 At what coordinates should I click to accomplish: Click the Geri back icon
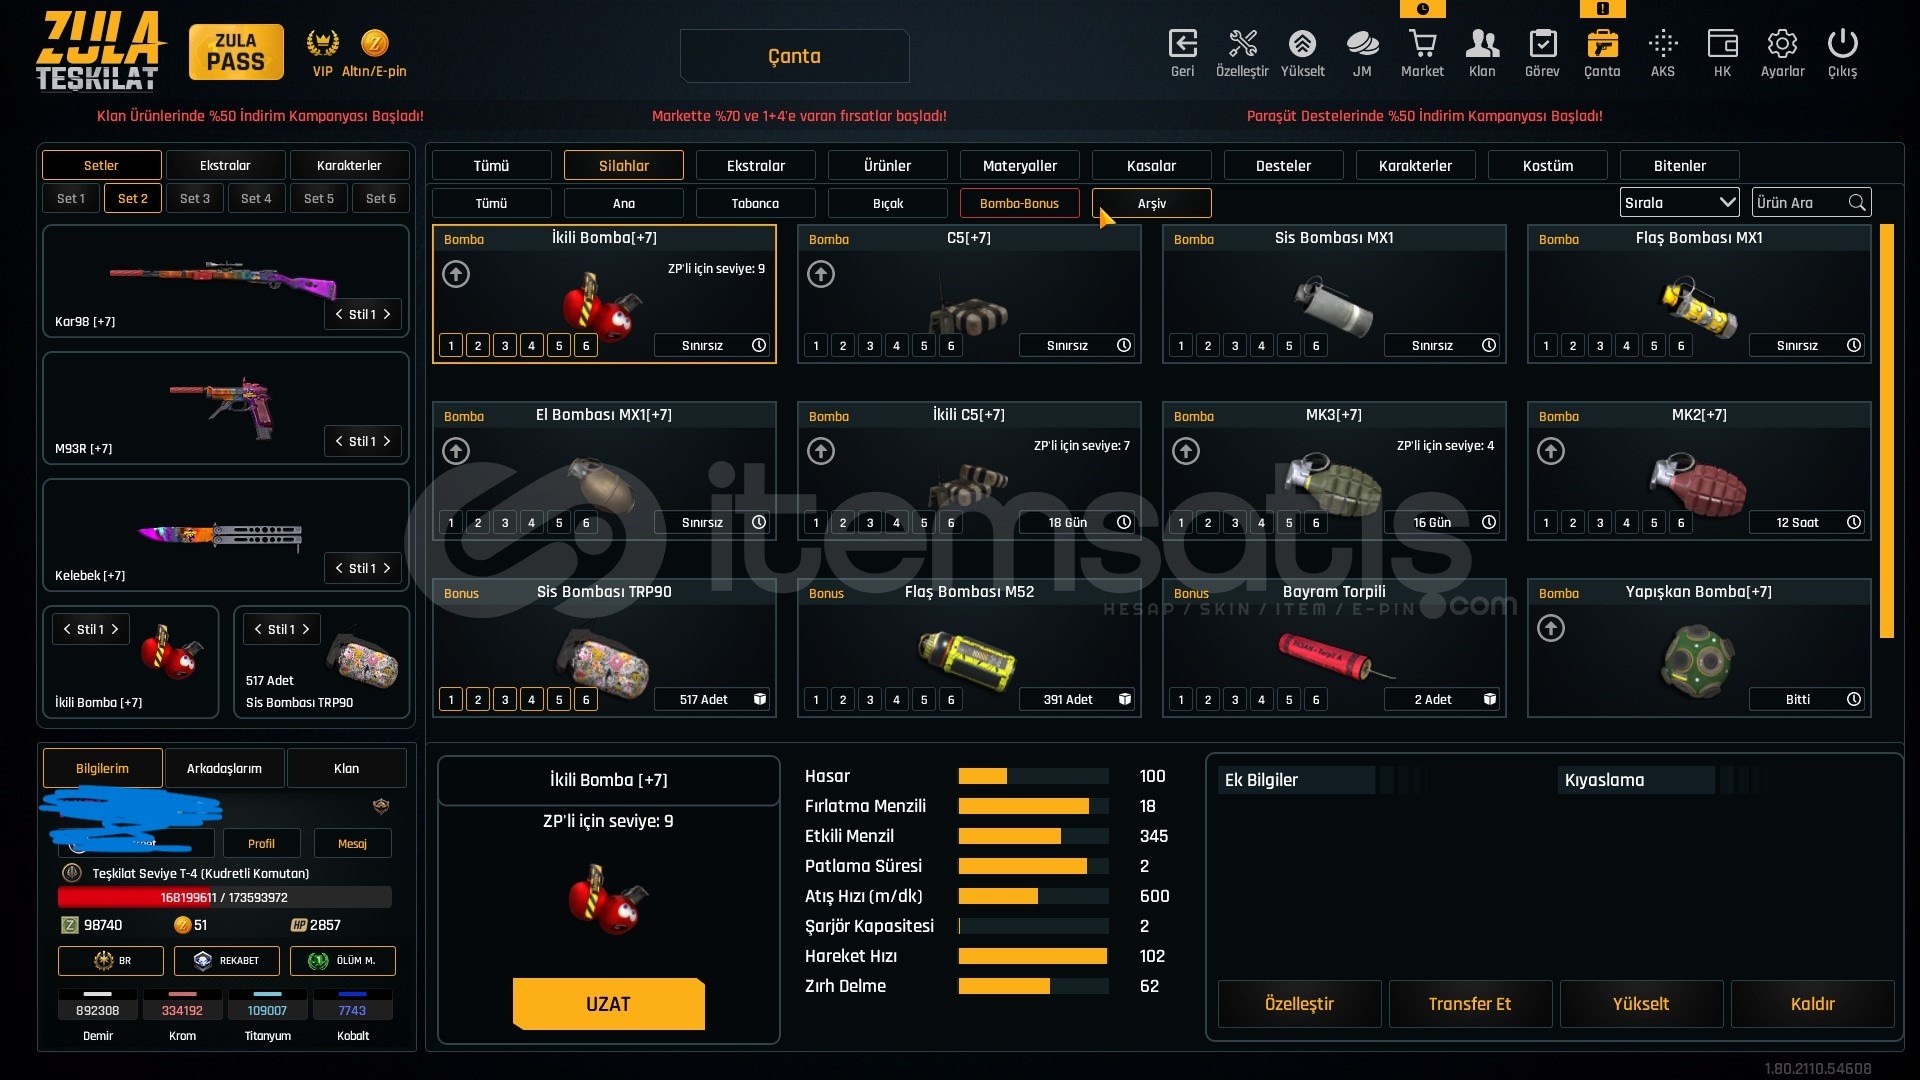1182,44
